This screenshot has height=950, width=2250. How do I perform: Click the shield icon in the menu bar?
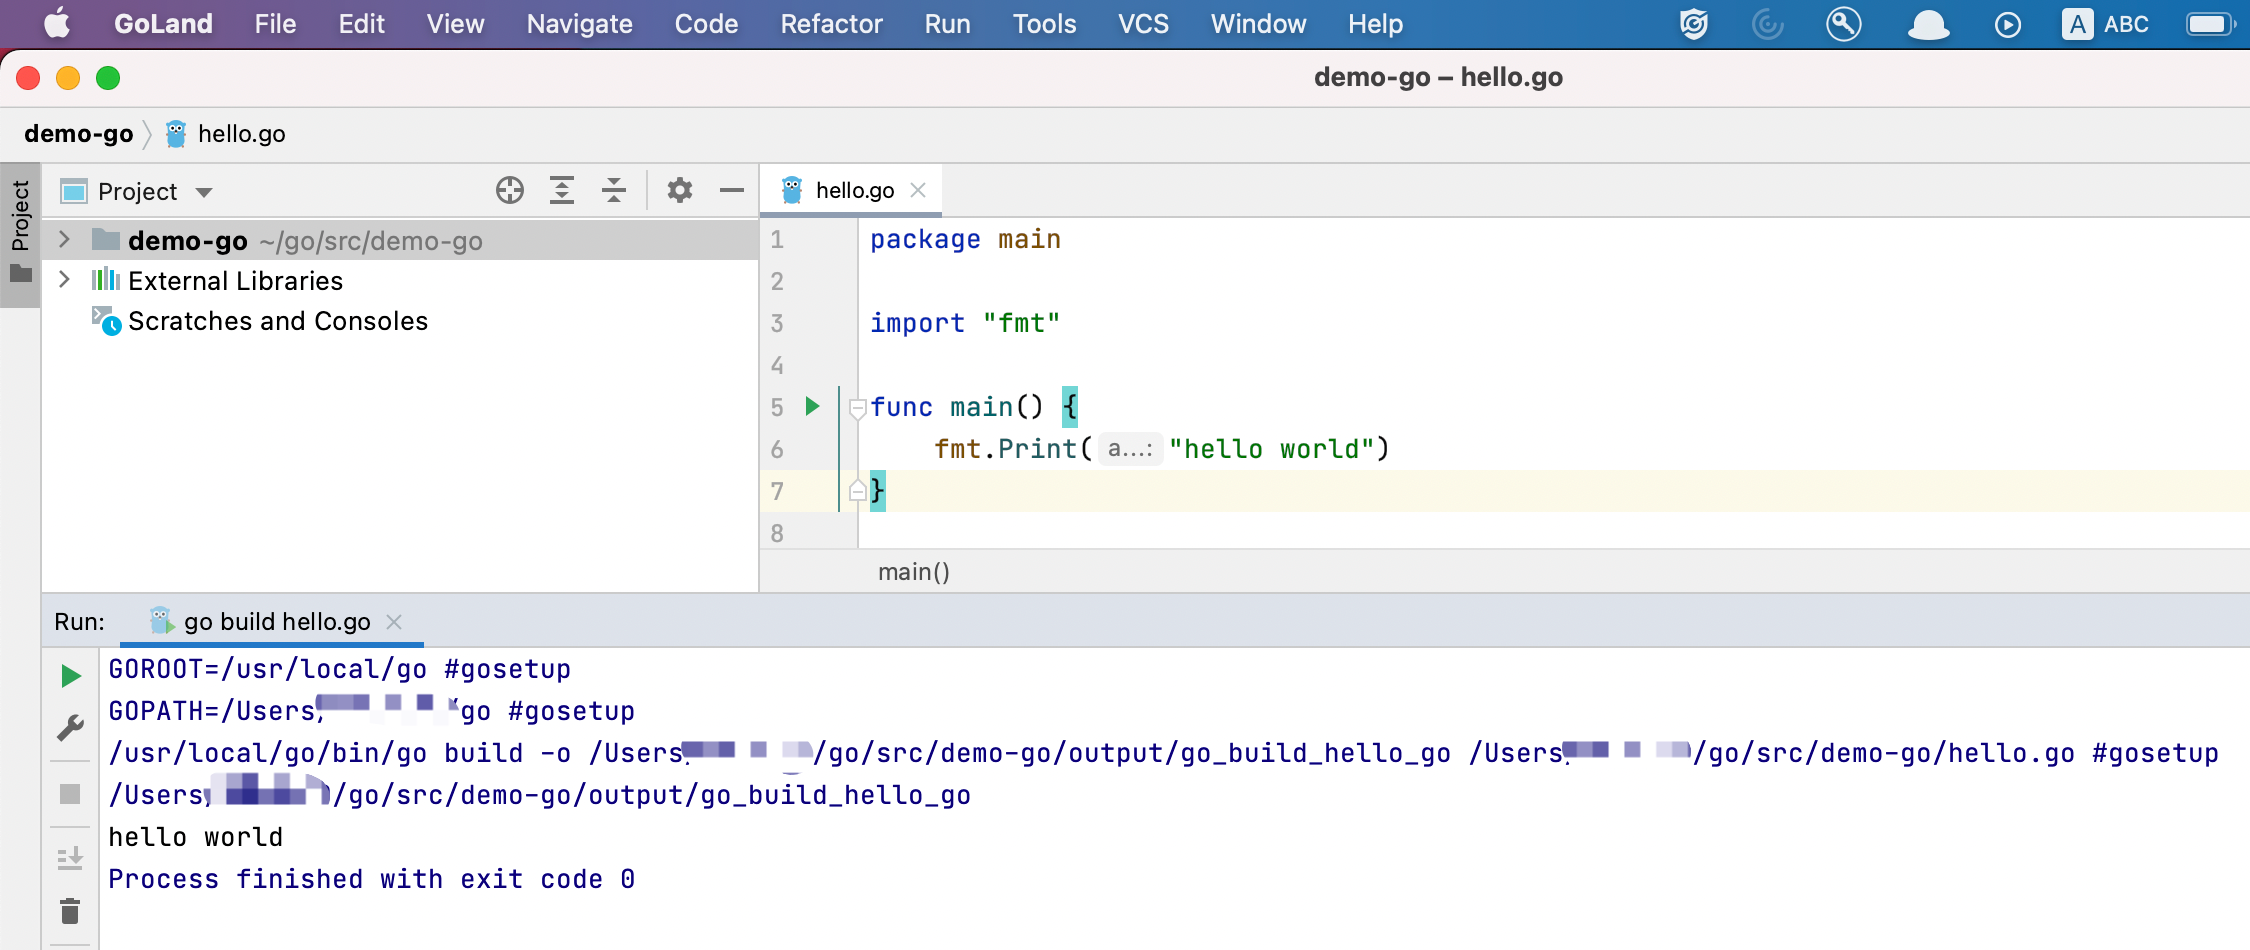pyautogui.click(x=1694, y=24)
